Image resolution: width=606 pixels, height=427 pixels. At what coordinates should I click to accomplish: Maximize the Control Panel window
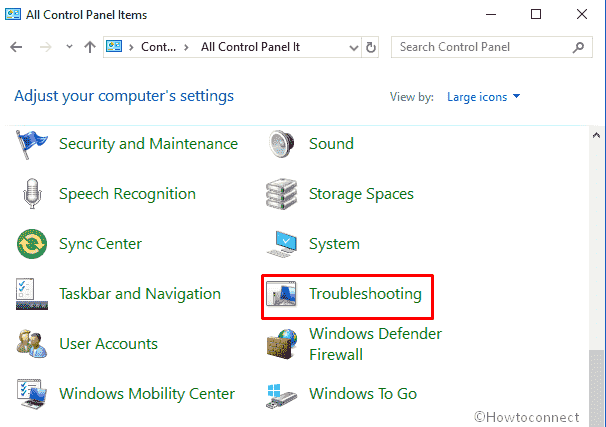[536, 14]
